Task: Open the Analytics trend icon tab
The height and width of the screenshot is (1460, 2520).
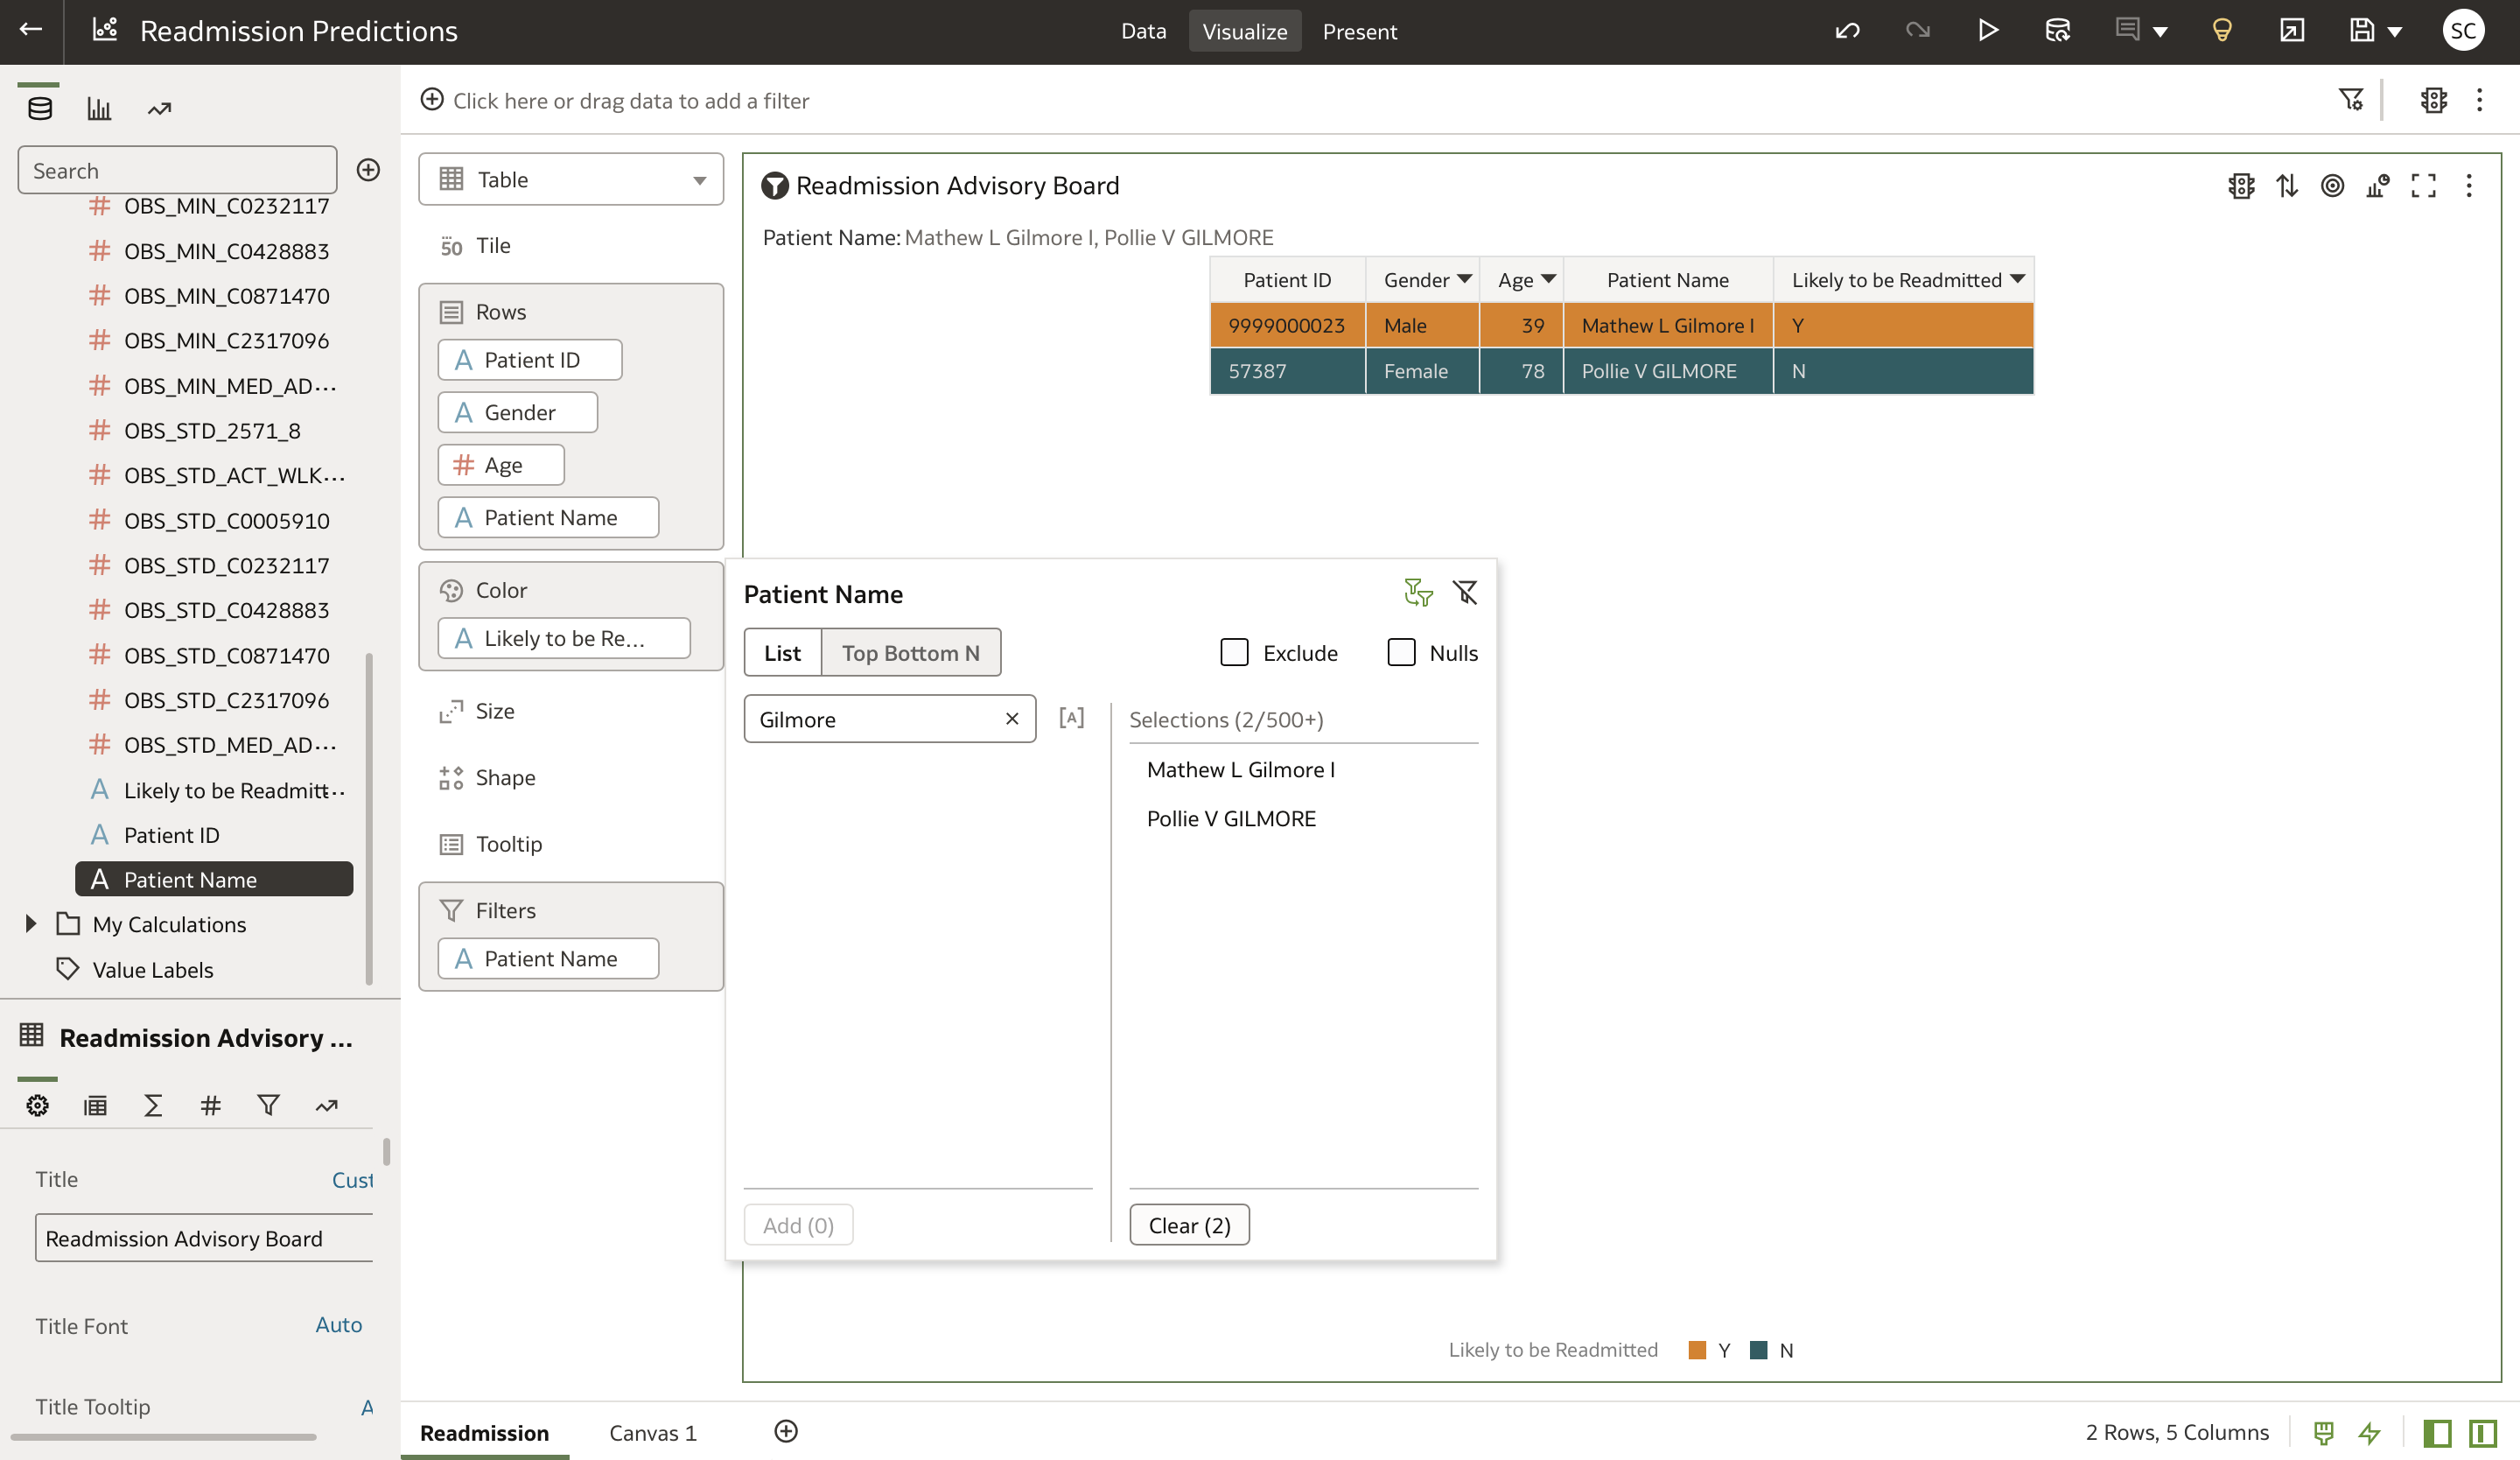Action: [x=159, y=109]
